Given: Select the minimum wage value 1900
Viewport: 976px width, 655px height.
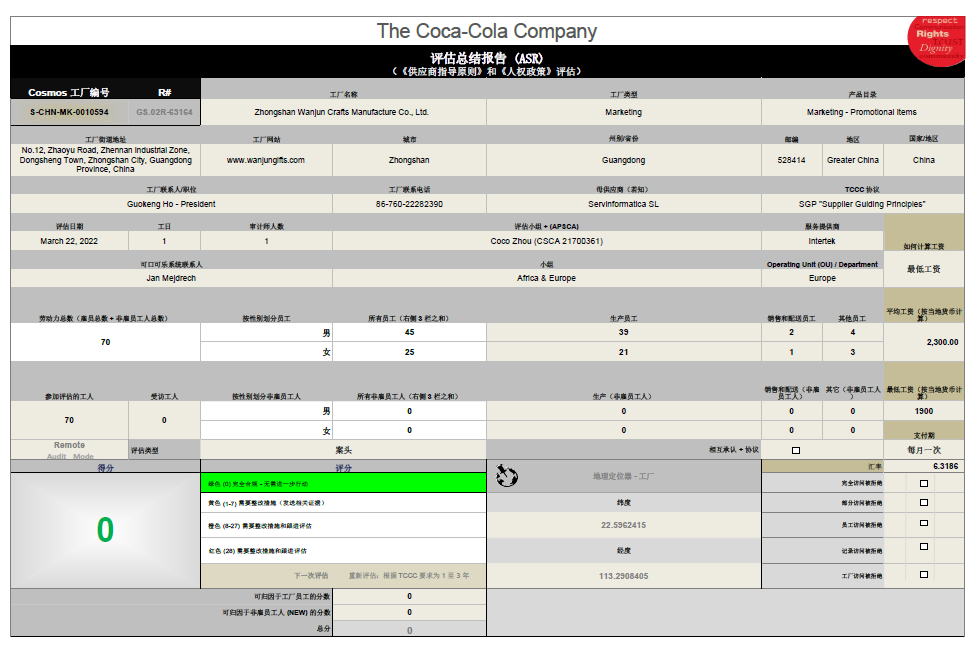Looking at the screenshot, I should [924, 411].
